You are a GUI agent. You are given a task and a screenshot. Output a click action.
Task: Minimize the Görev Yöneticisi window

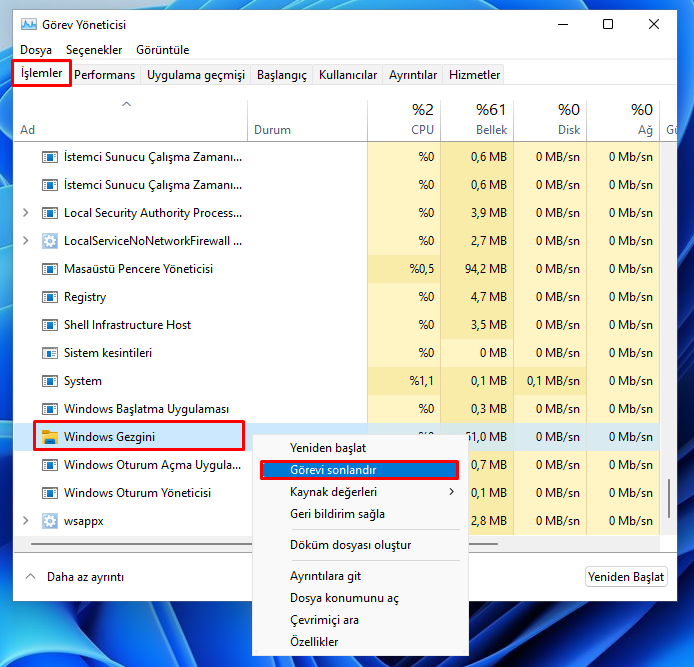563,24
